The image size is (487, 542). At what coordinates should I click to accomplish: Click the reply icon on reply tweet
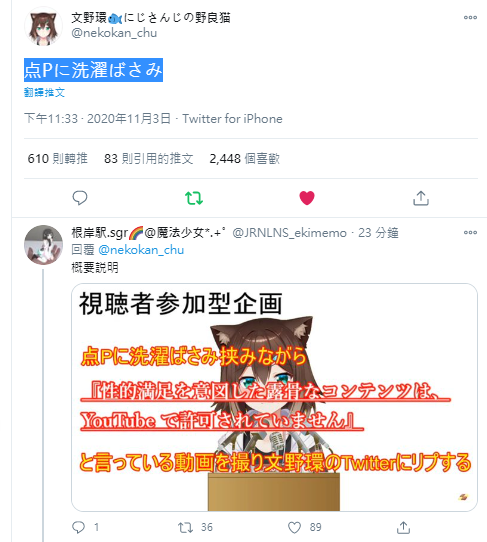pos(78,527)
